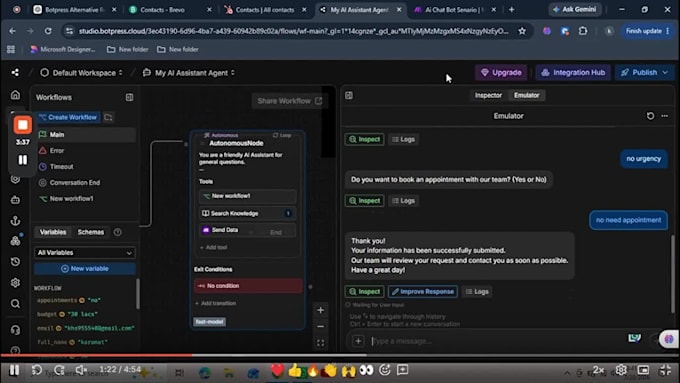
Task: Click the New variable button
Action: click(x=85, y=268)
